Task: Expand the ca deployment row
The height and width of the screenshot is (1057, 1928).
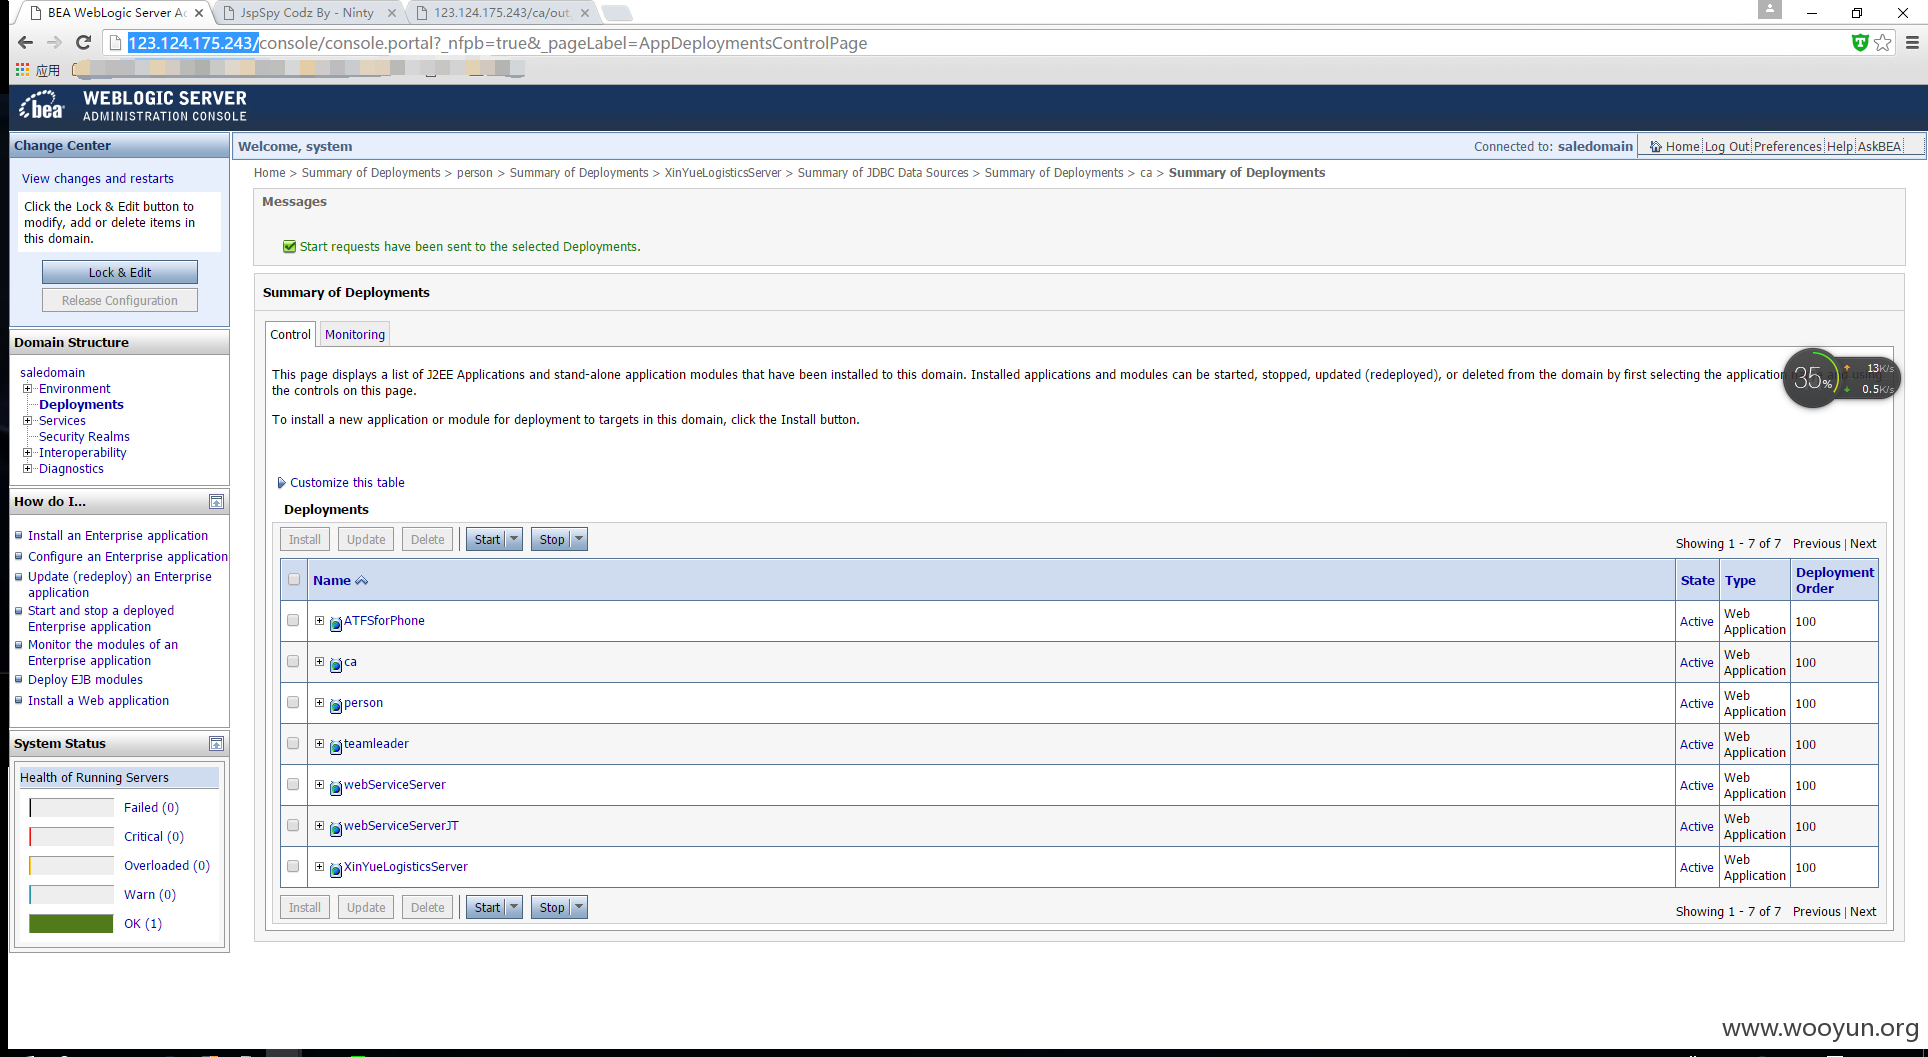Action: pyautogui.click(x=319, y=661)
